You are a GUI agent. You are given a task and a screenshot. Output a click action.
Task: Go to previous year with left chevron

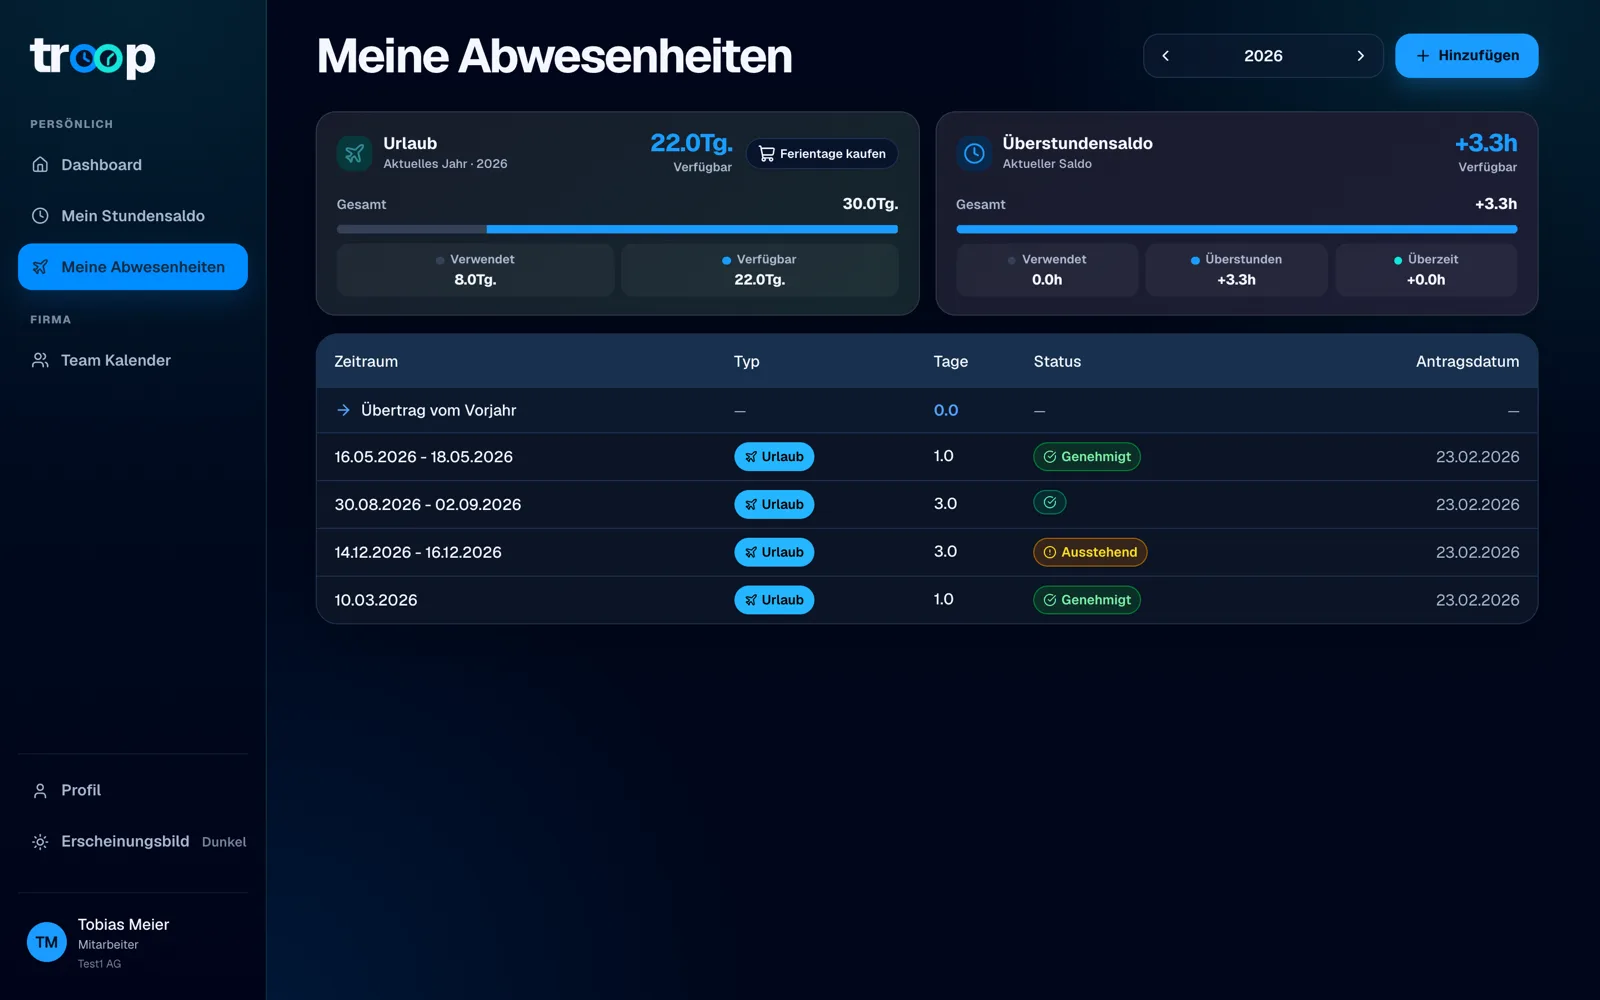[1165, 56]
